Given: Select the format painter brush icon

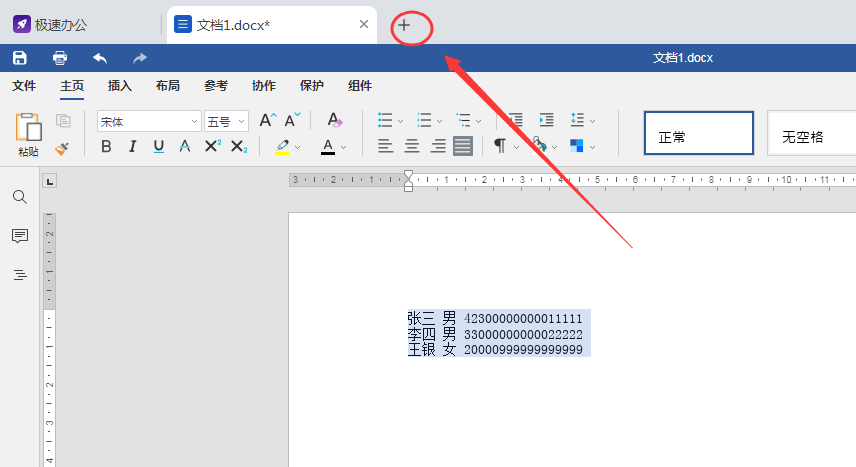Looking at the screenshot, I should pyautogui.click(x=62, y=148).
